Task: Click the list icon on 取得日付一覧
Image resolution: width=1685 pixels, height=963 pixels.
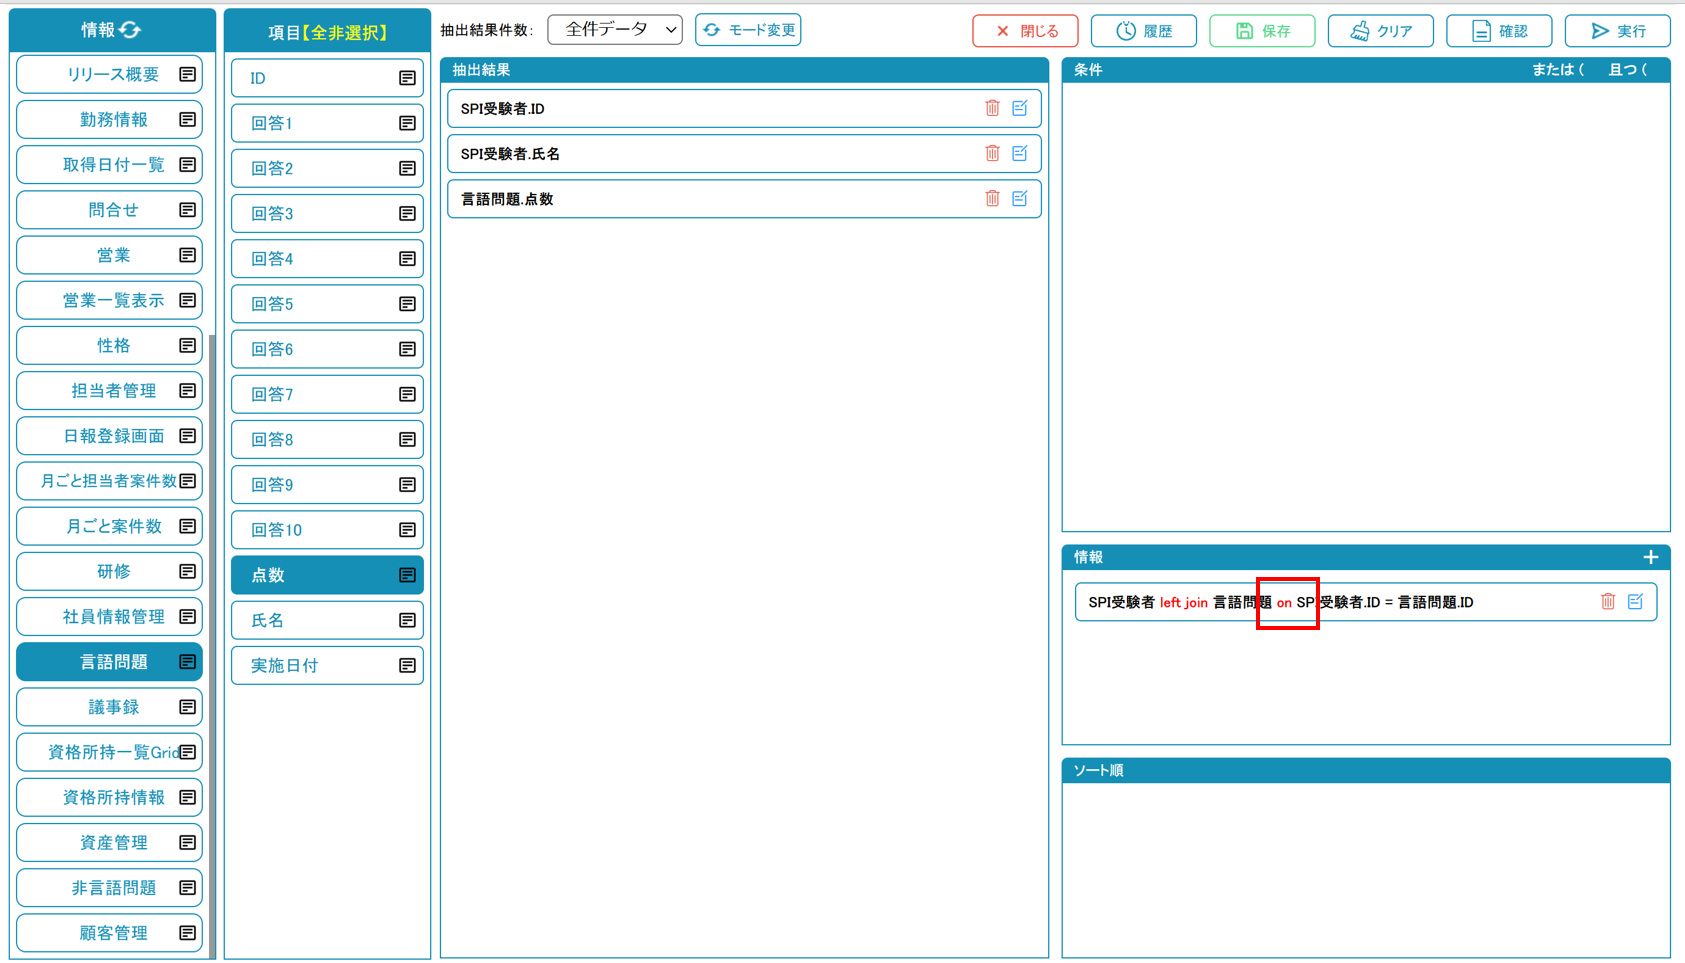Action: tap(187, 164)
